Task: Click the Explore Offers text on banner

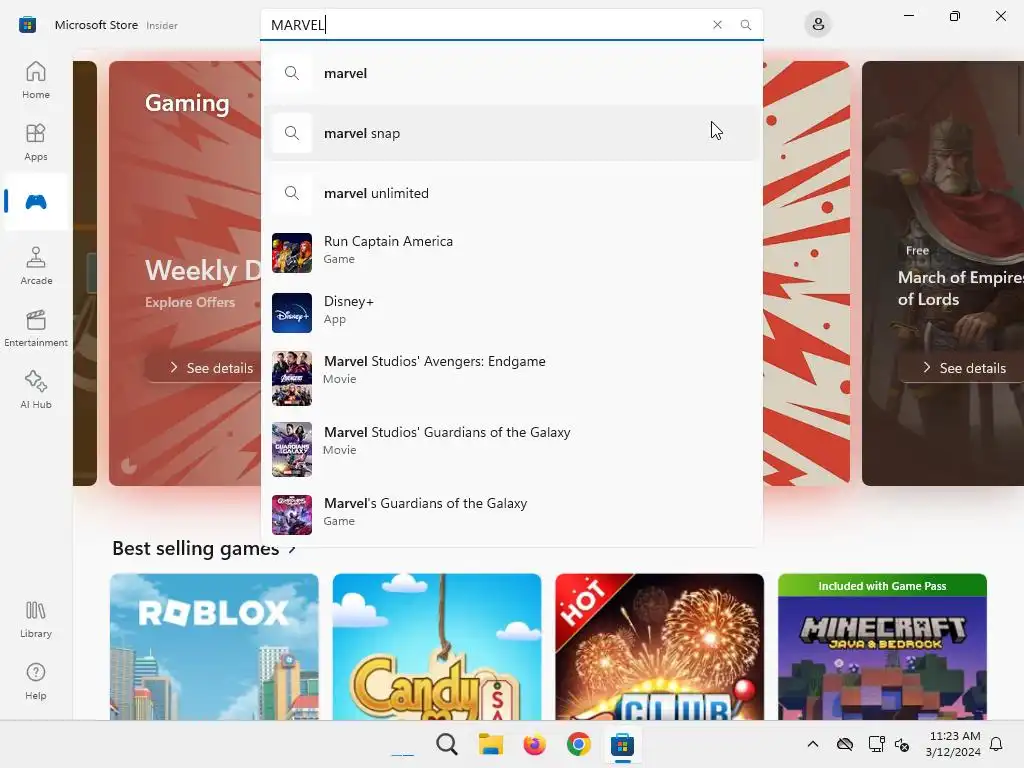Action: coord(190,302)
